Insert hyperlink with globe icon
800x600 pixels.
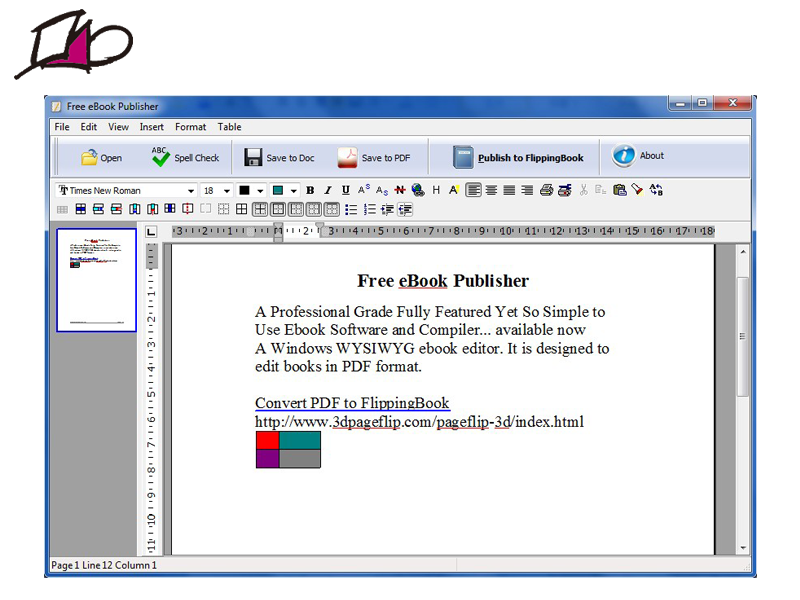click(x=418, y=190)
